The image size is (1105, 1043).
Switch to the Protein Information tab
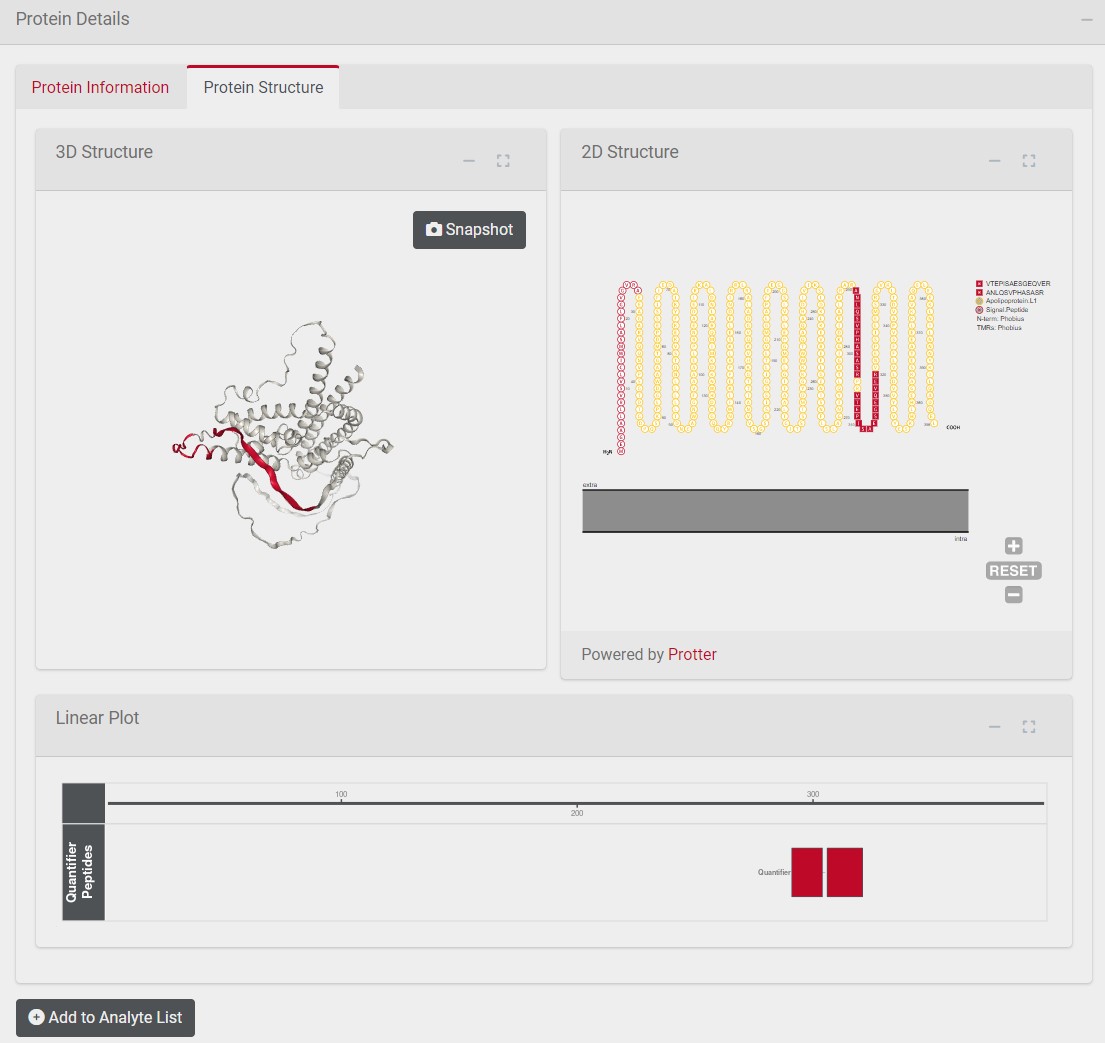click(x=100, y=87)
